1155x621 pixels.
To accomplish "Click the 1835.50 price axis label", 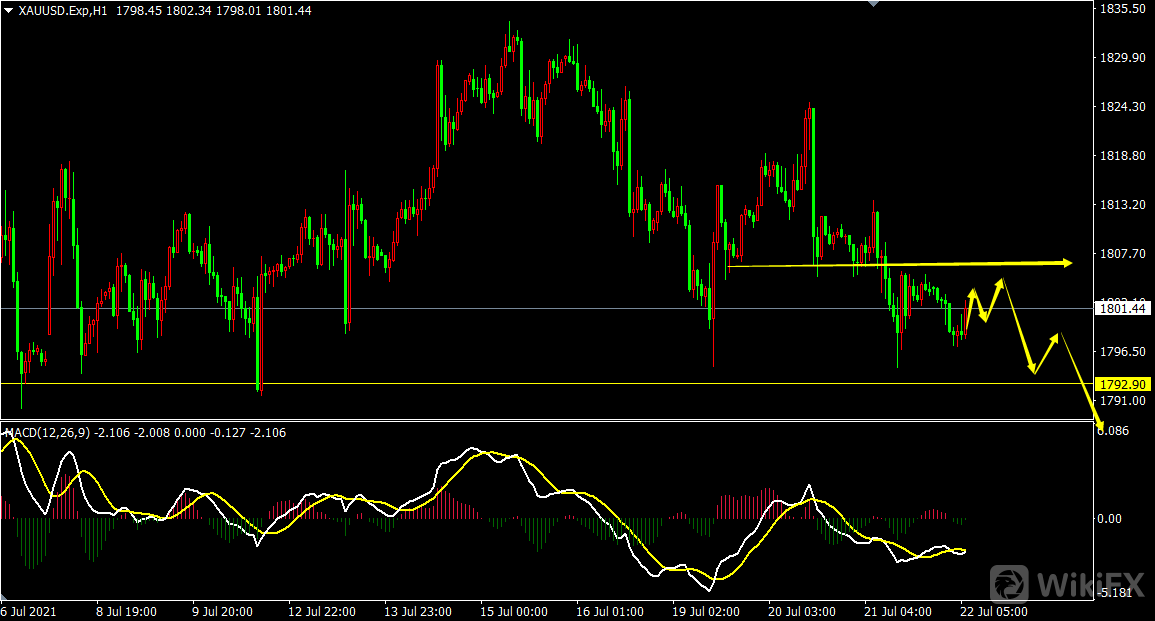I will pyautogui.click(x=1122, y=9).
